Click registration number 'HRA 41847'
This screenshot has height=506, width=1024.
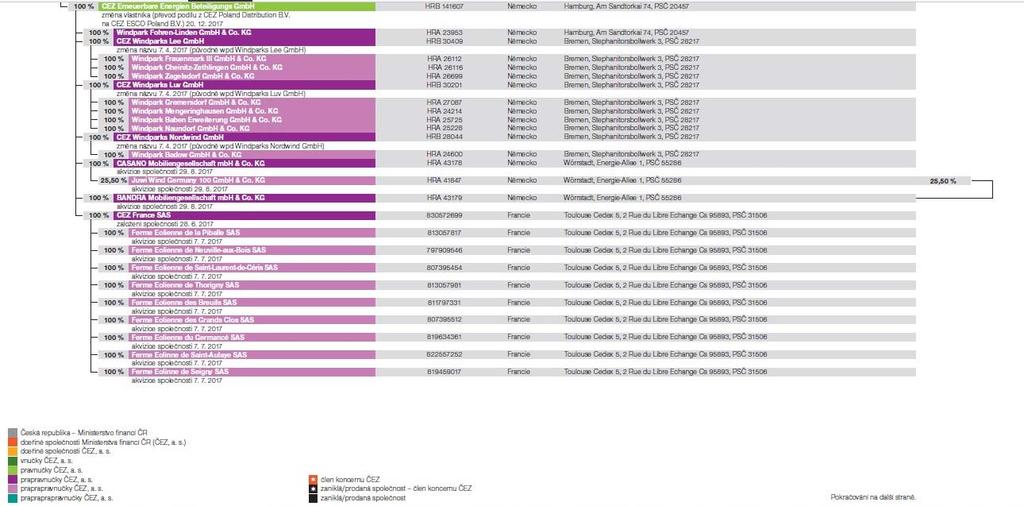click(x=445, y=180)
